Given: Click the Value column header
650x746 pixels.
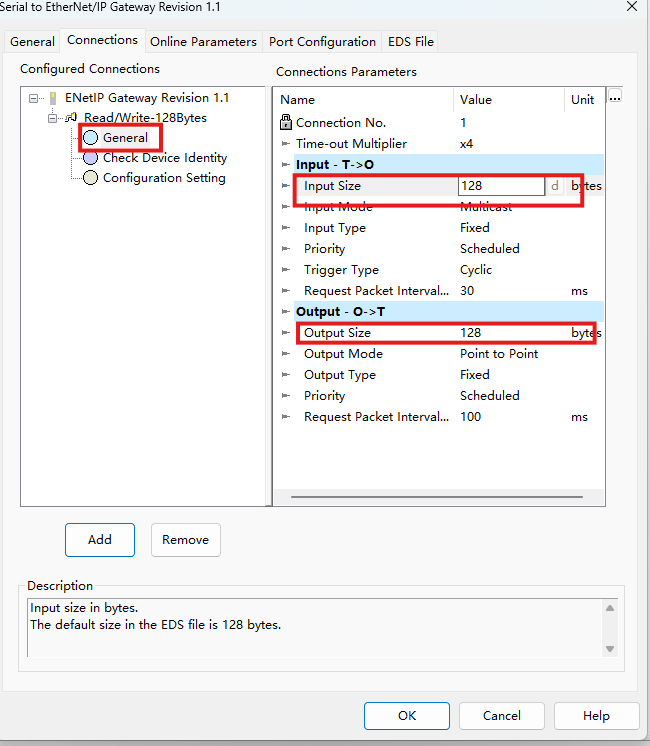Looking at the screenshot, I should [x=475, y=99].
